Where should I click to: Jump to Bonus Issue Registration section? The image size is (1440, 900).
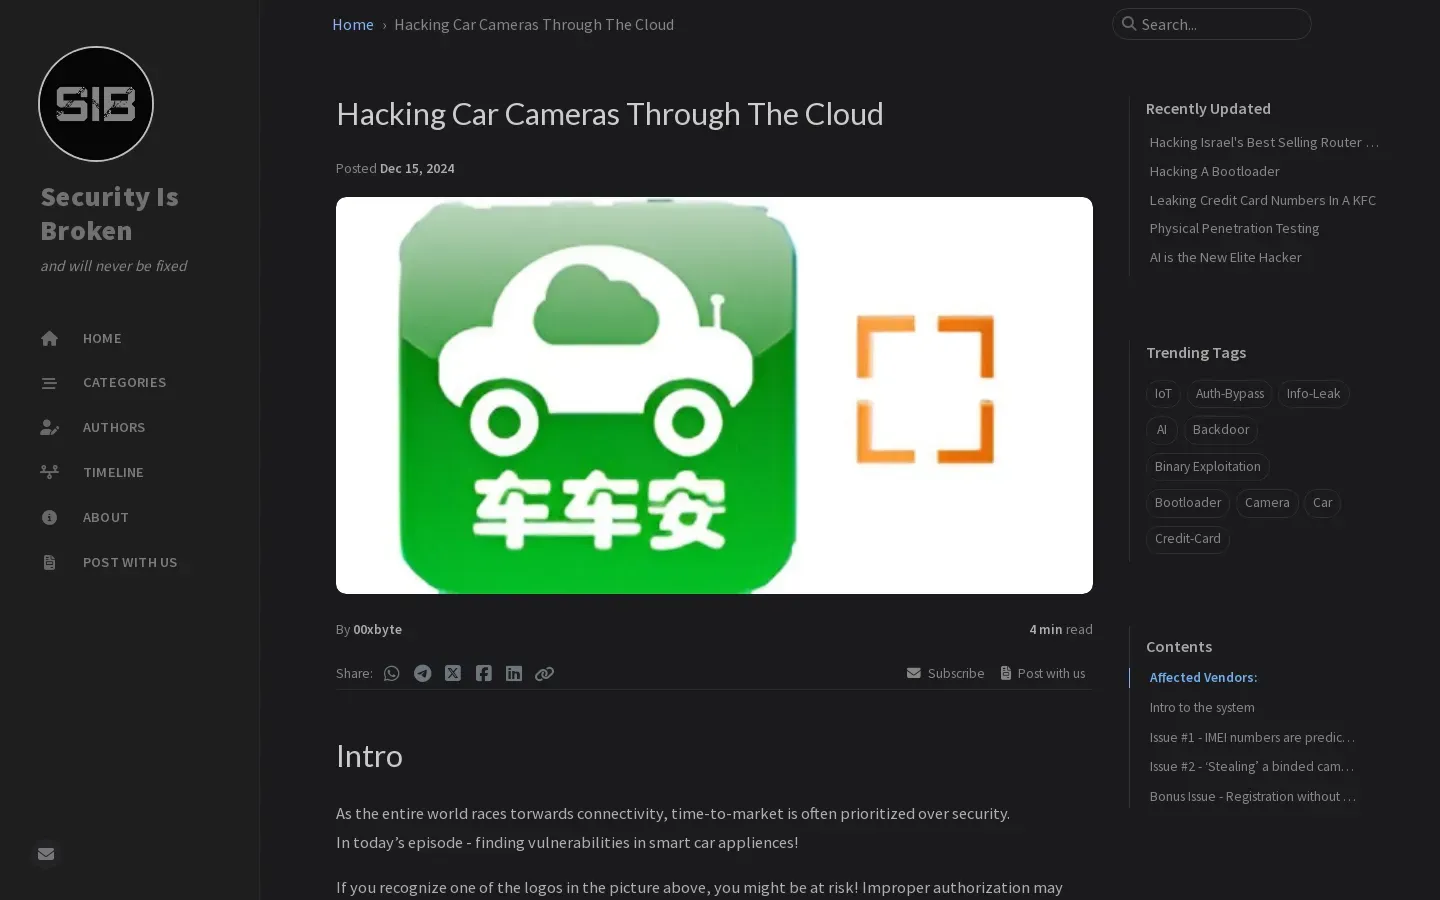[1252, 797]
